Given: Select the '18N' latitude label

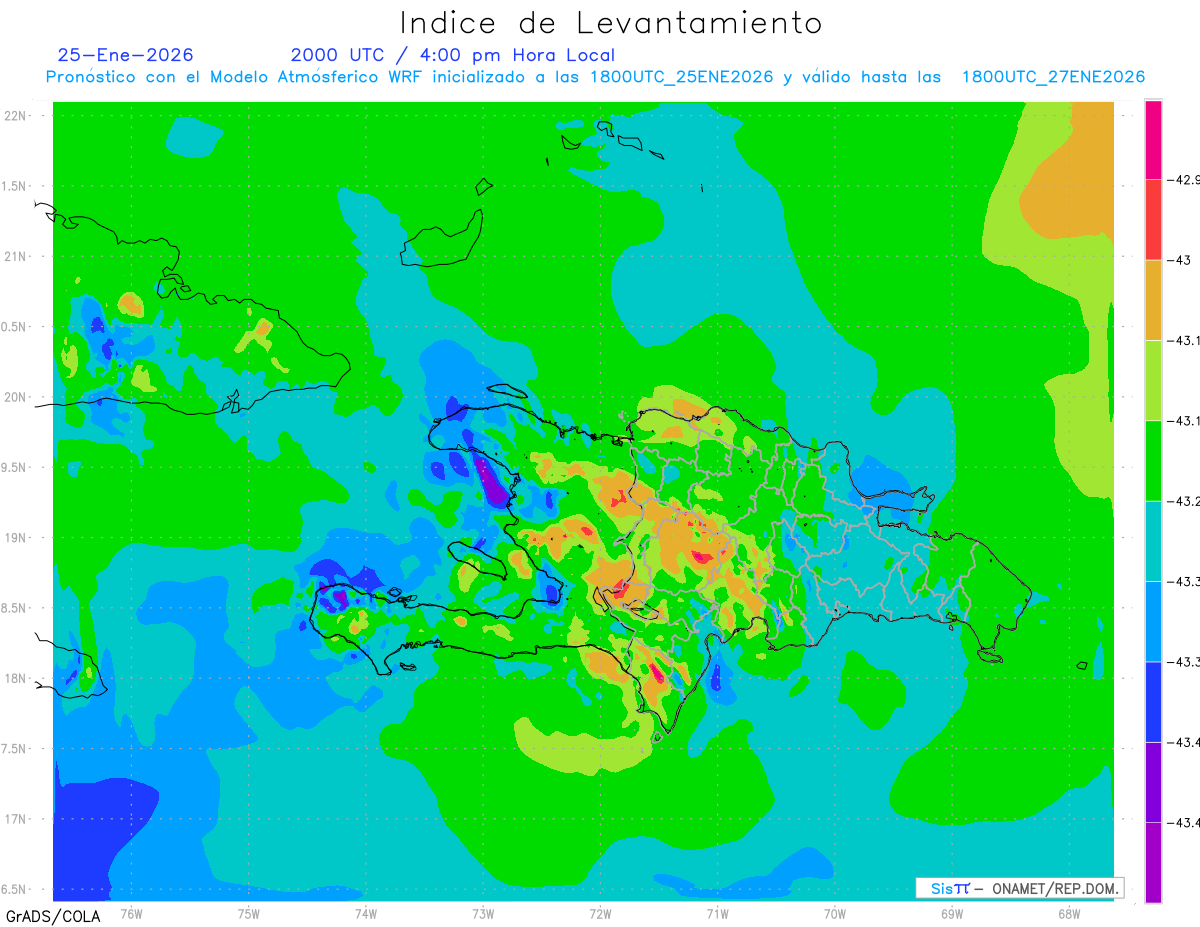Looking at the screenshot, I should (x=16, y=678).
